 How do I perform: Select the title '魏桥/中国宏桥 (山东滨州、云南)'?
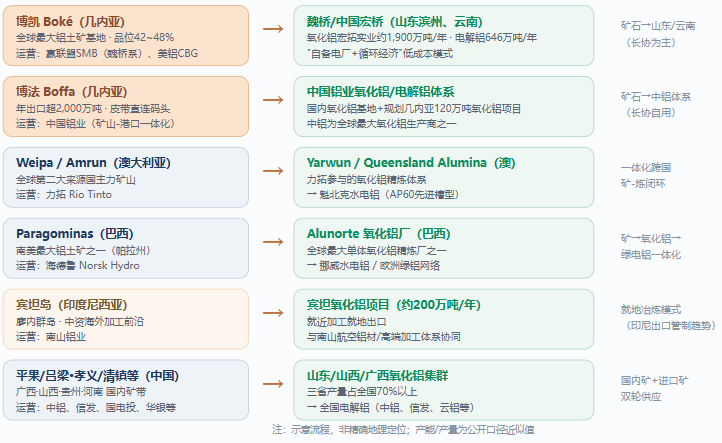[x=395, y=22]
